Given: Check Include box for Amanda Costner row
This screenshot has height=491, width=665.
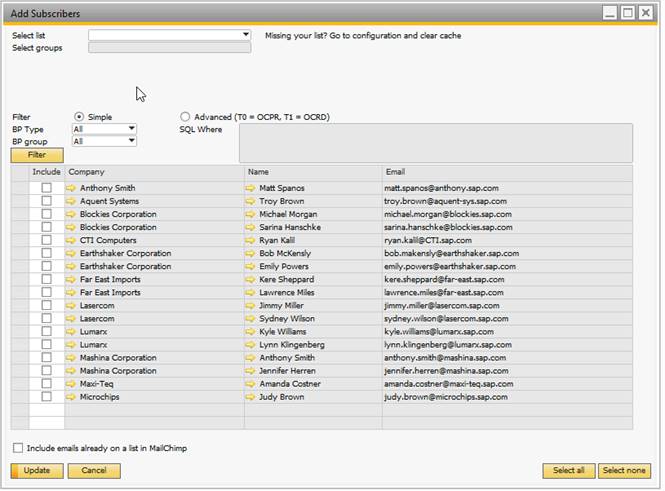Looking at the screenshot, I should coord(47,384).
